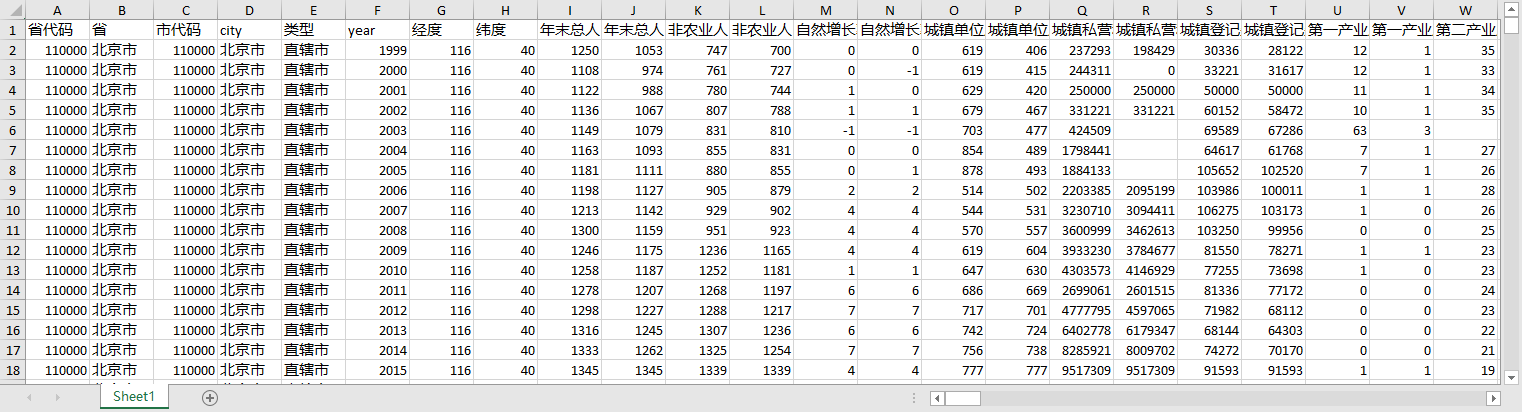This screenshot has width=1522, height=412.
Task: Select column Q header
Action: [1081, 10]
